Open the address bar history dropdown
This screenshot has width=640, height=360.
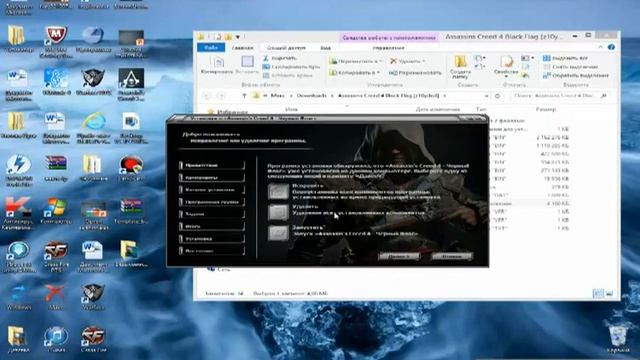pos(486,96)
